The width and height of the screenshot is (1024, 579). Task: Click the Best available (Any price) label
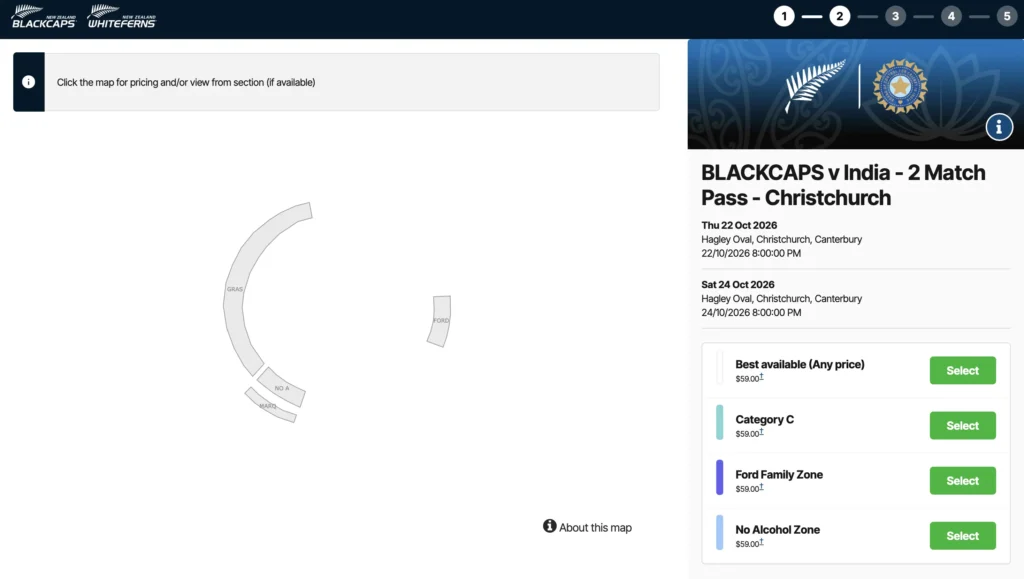[800, 364]
